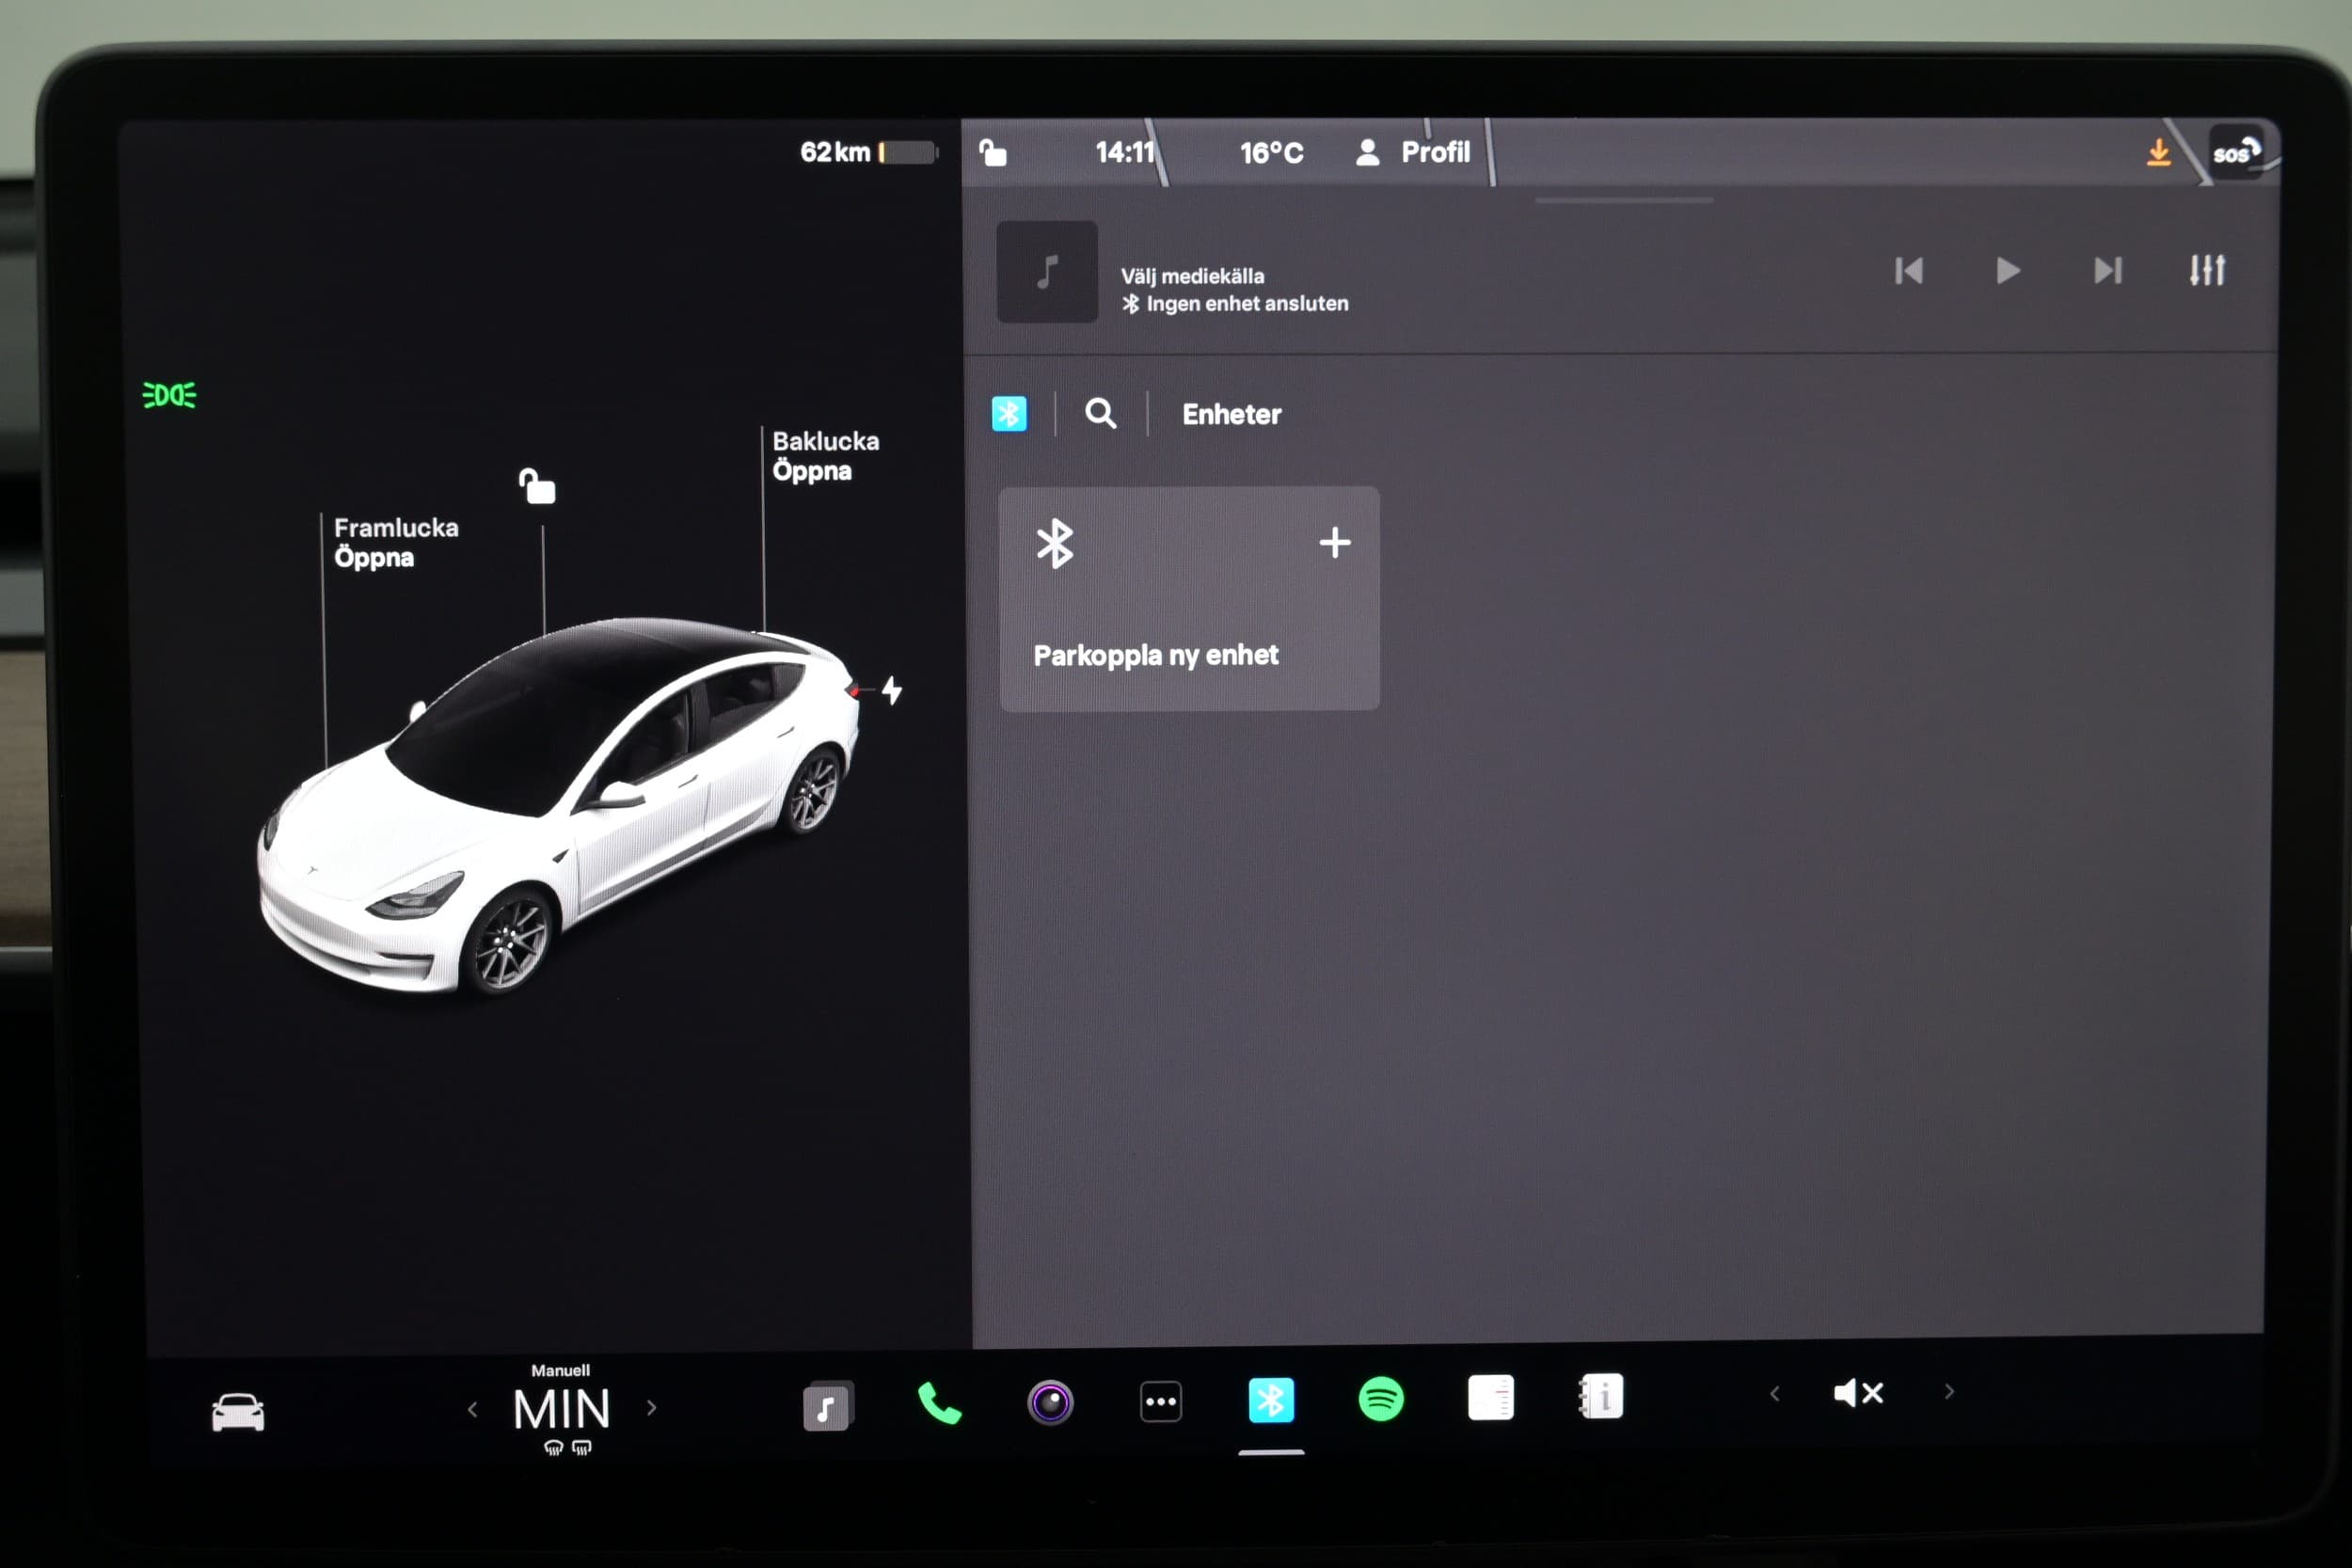Tap the 62 km battery range indicator
Screen dimensions: 2352x1568
pyautogui.click(x=868, y=152)
